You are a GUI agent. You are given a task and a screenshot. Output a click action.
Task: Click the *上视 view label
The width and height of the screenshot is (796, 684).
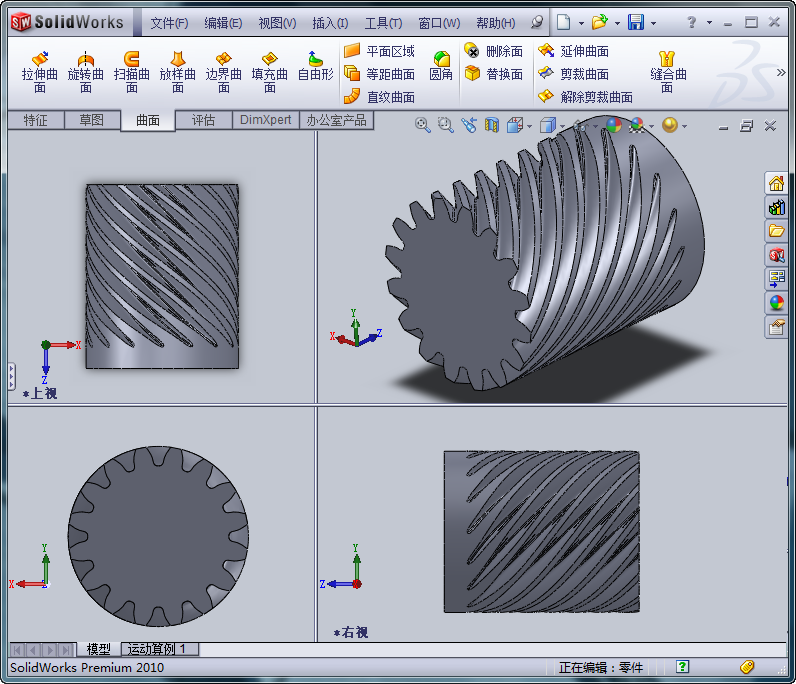40,394
